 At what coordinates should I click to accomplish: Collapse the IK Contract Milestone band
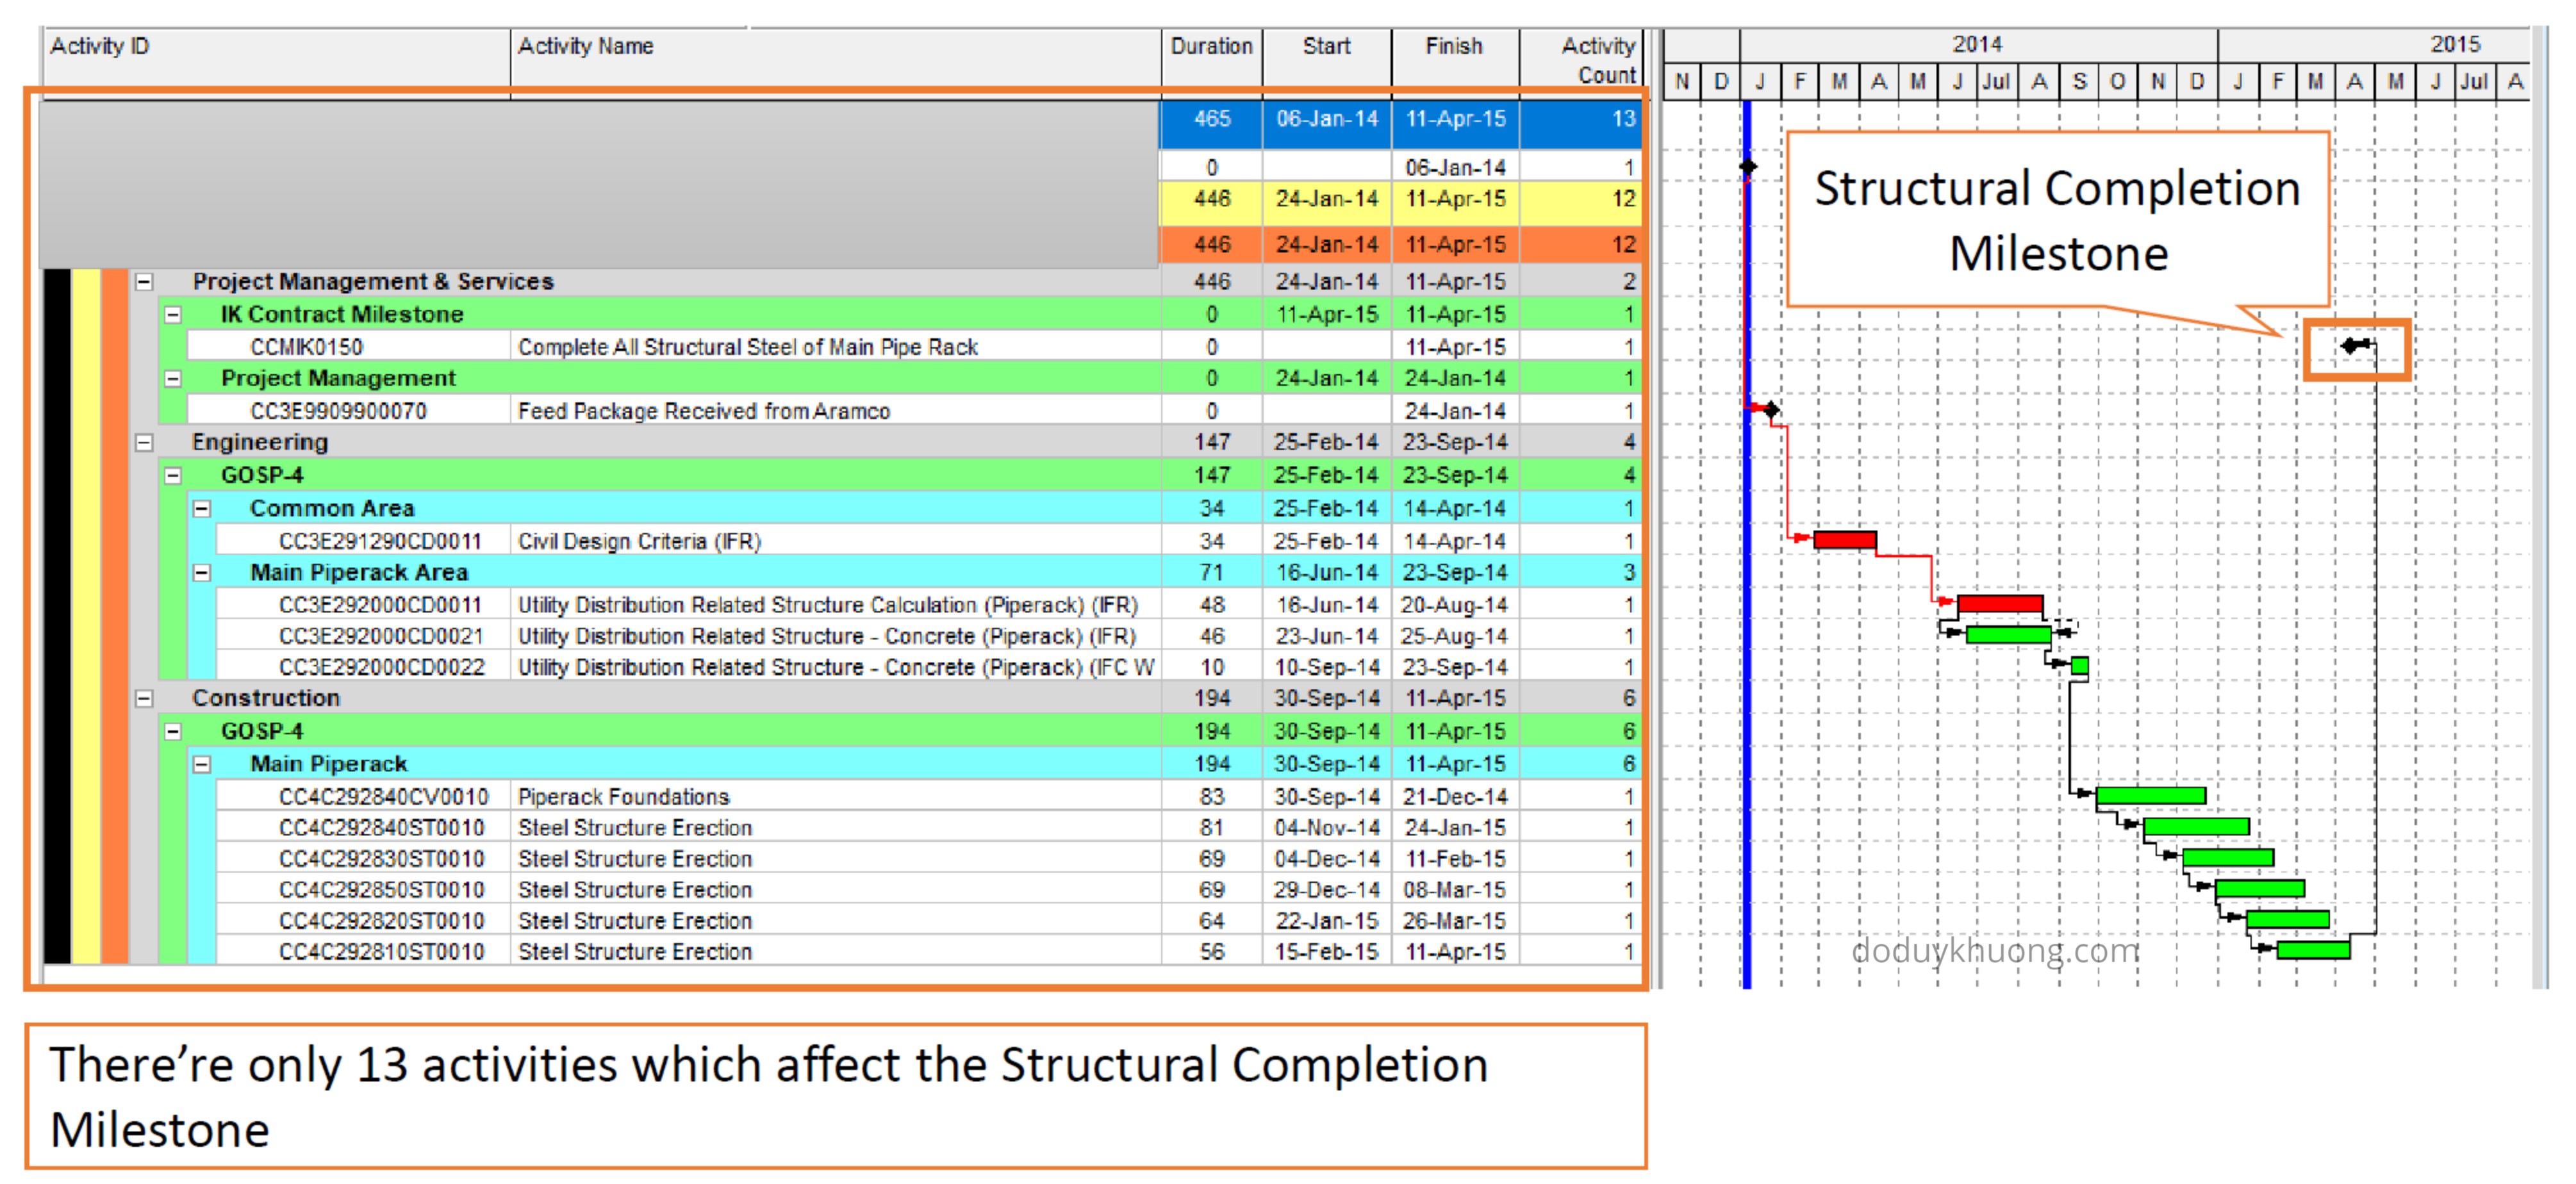pyautogui.click(x=173, y=315)
